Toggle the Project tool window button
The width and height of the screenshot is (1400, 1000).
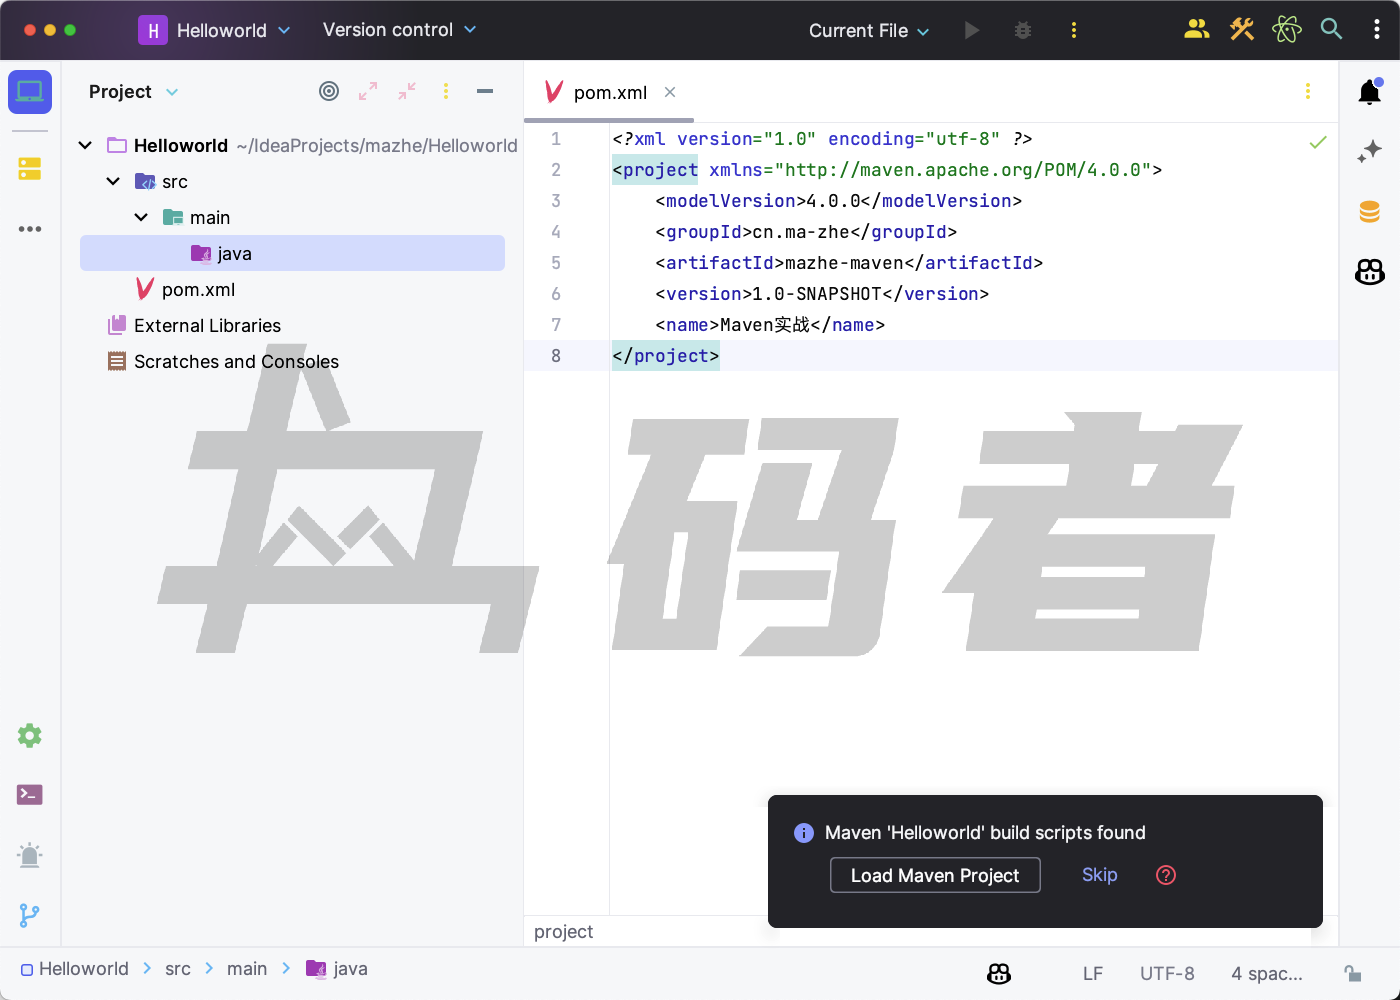tap(30, 92)
